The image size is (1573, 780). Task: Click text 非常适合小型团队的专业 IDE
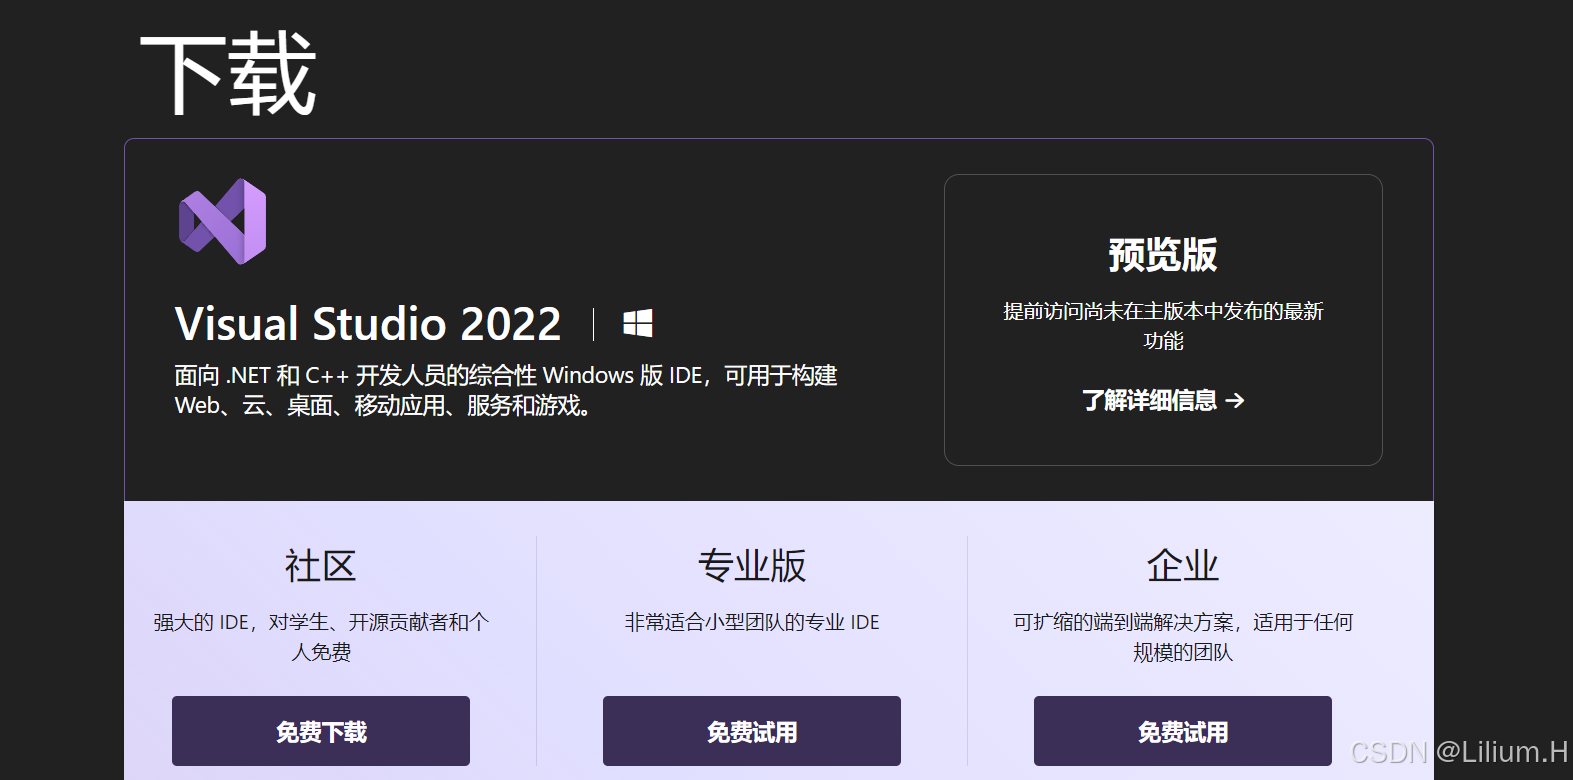pyautogui.click(x=752, y=622)
